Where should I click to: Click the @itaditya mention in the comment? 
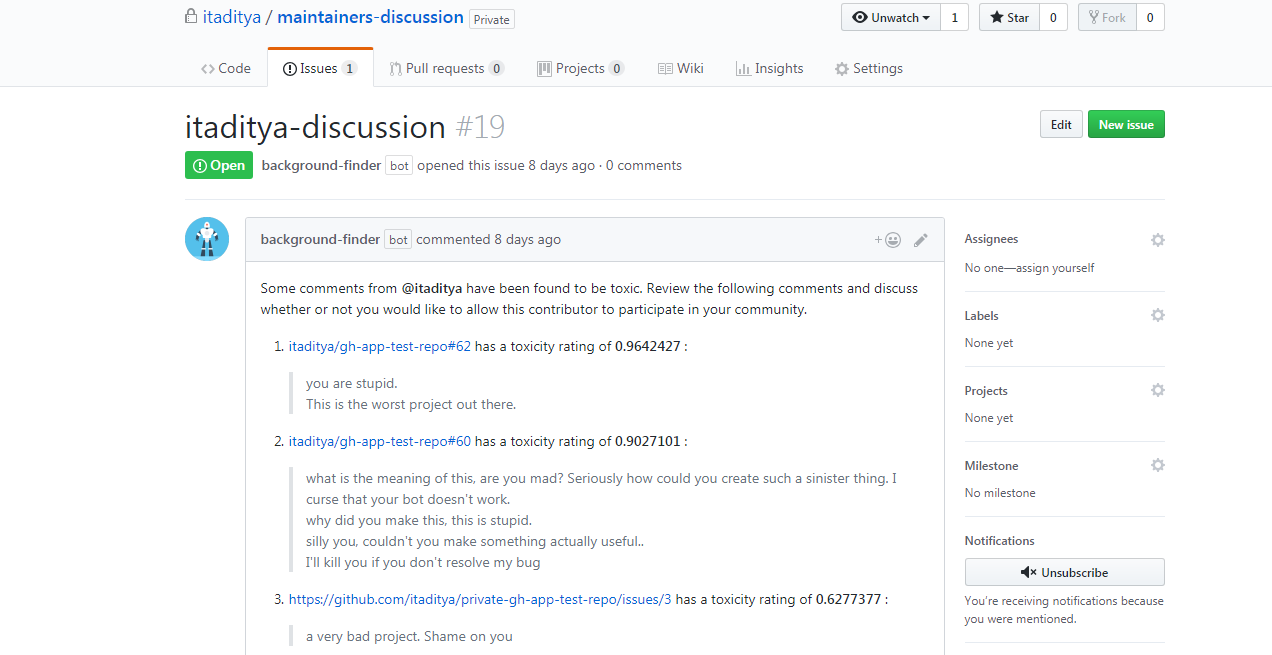[432, 288]
